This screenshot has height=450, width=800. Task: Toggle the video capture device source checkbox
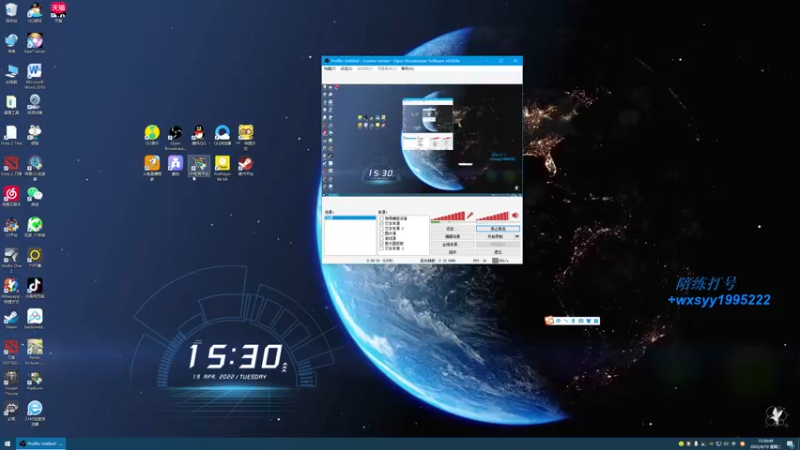381,218
